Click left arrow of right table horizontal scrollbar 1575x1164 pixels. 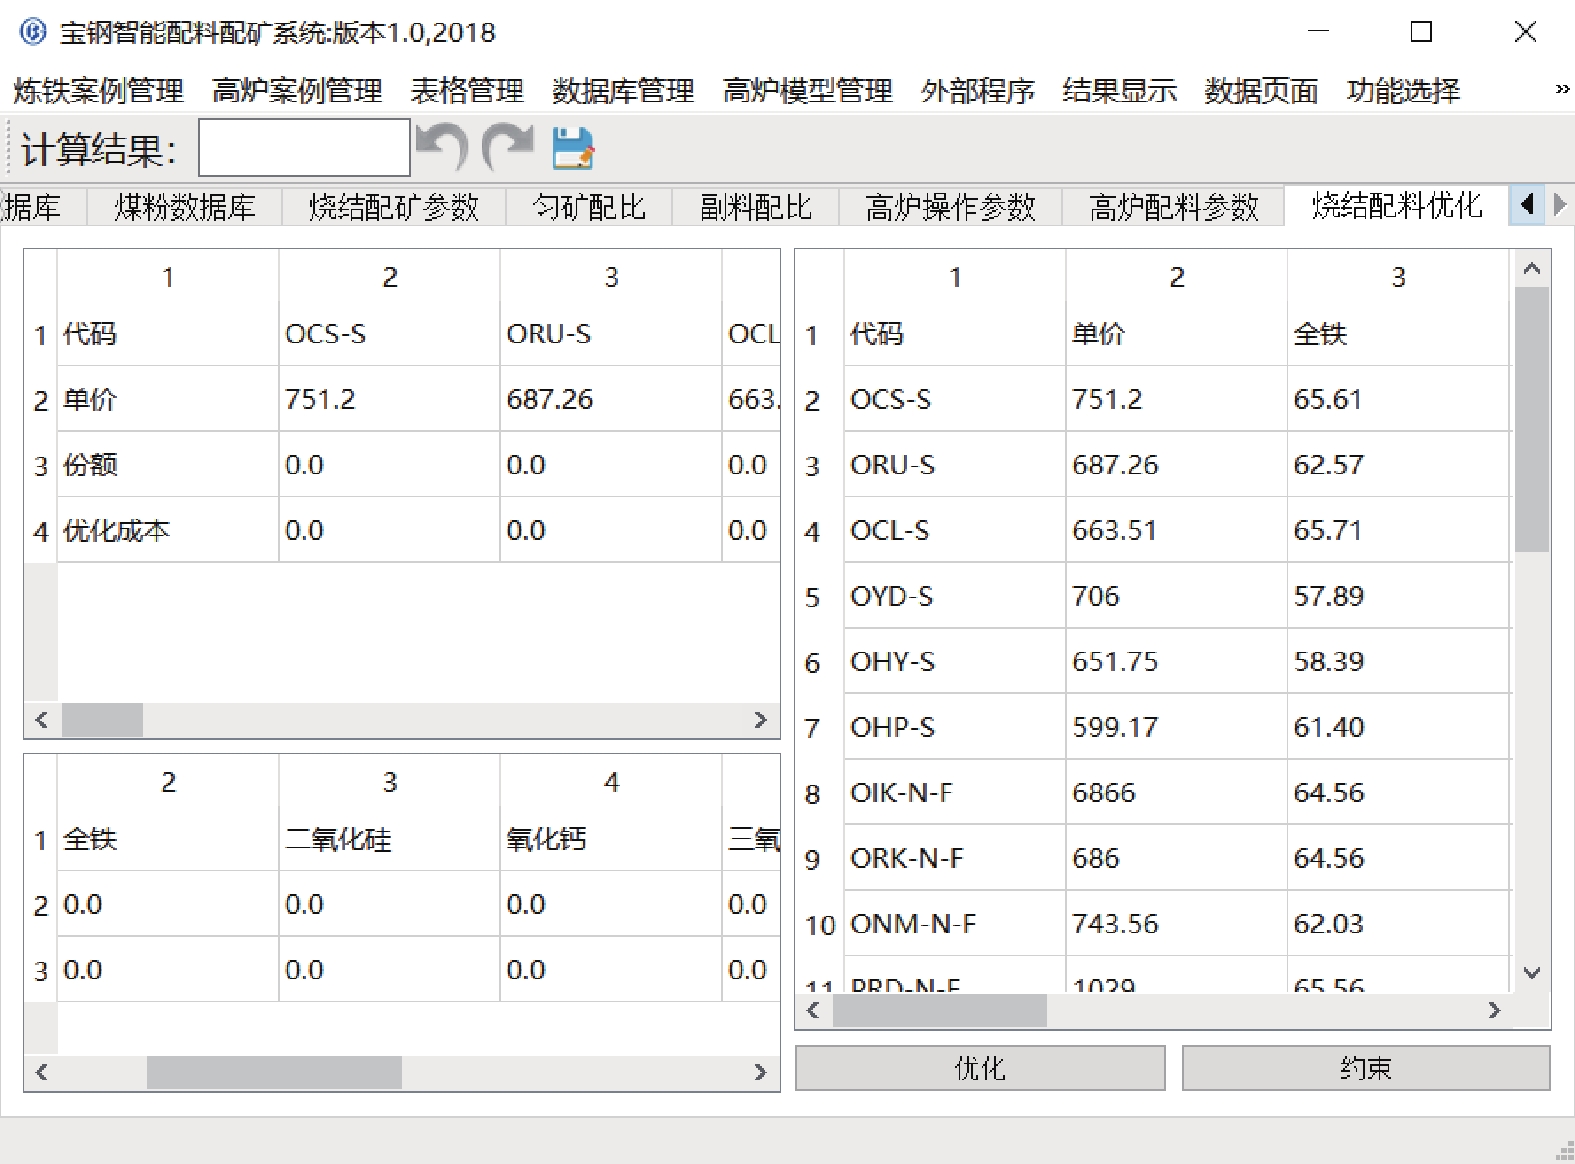[x=813, y=1010]
